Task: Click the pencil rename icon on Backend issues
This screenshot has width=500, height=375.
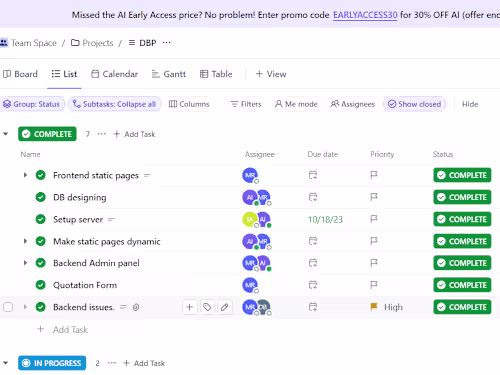Action: point(225,307)
